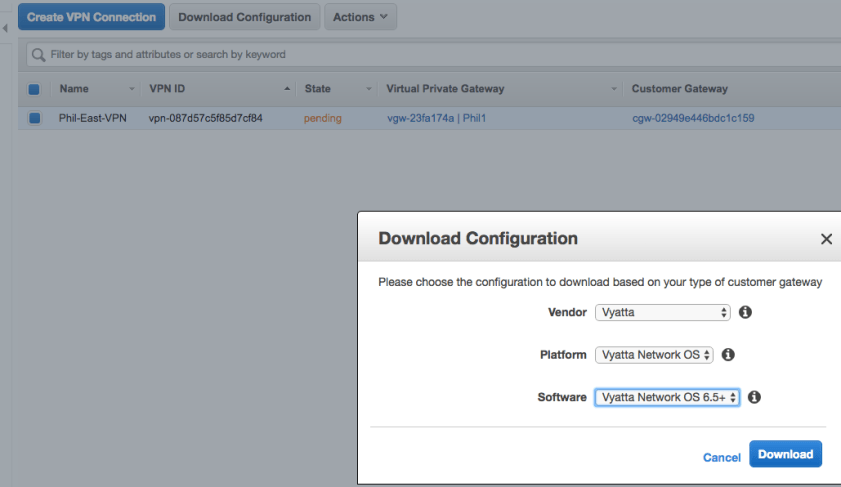
Task: Close the Download Configuration dialog
Action: [x=826, y=239]
